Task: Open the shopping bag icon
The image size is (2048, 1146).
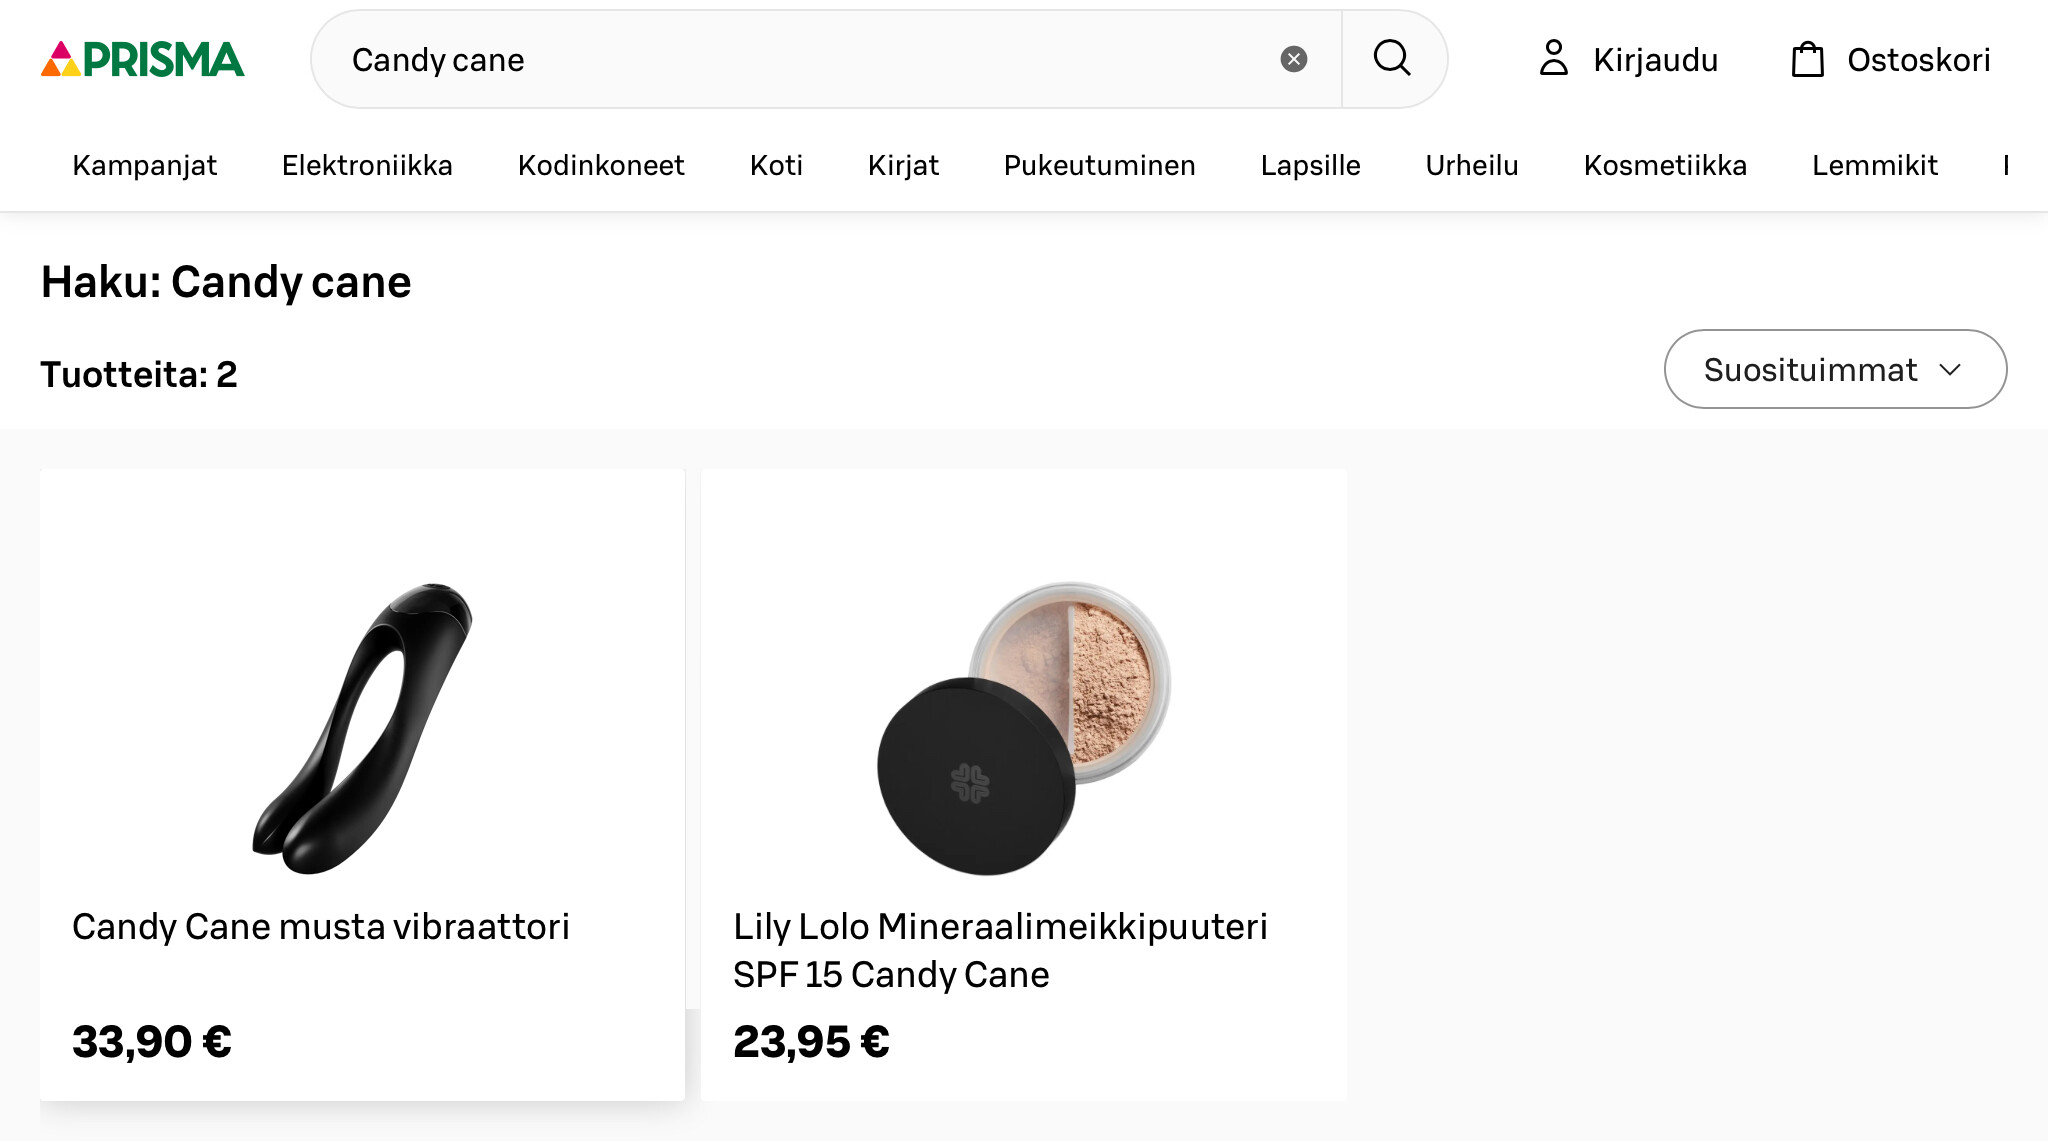Action: click(1807, 60)
